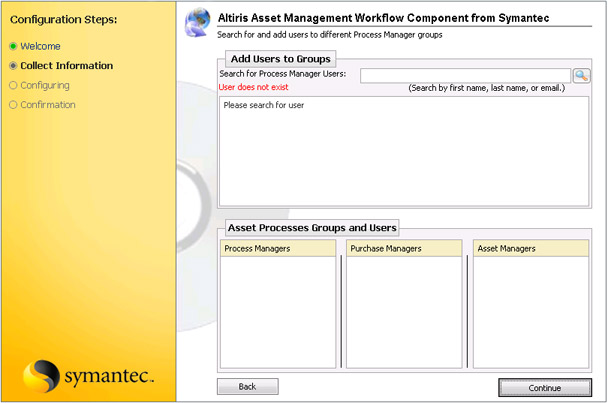Select the Welcome step indicator

13,46
